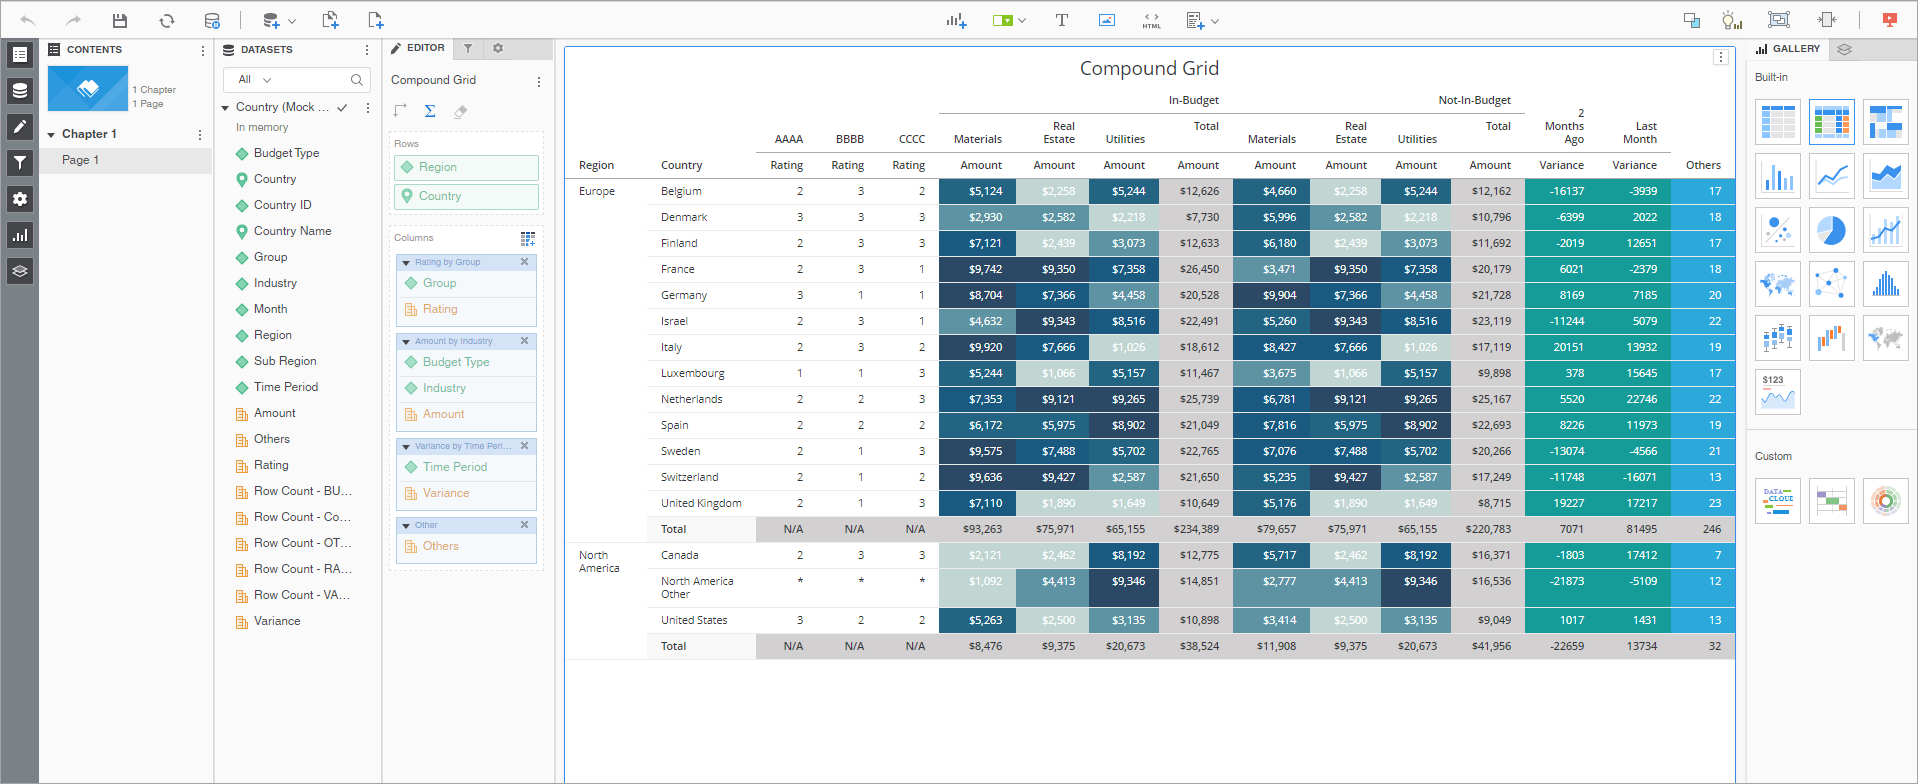Choose the Line chart visualization
Viewport: 1918px width, 784px height.
coord(1831,177)
